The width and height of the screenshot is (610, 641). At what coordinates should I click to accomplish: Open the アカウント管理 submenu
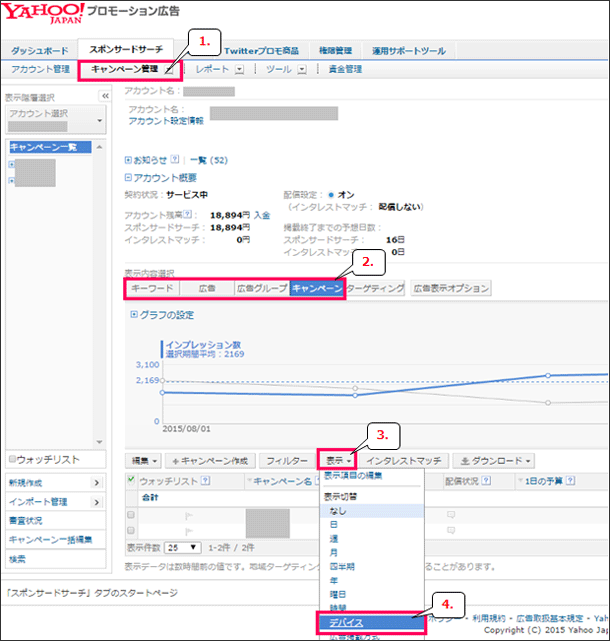coord(40,69)
